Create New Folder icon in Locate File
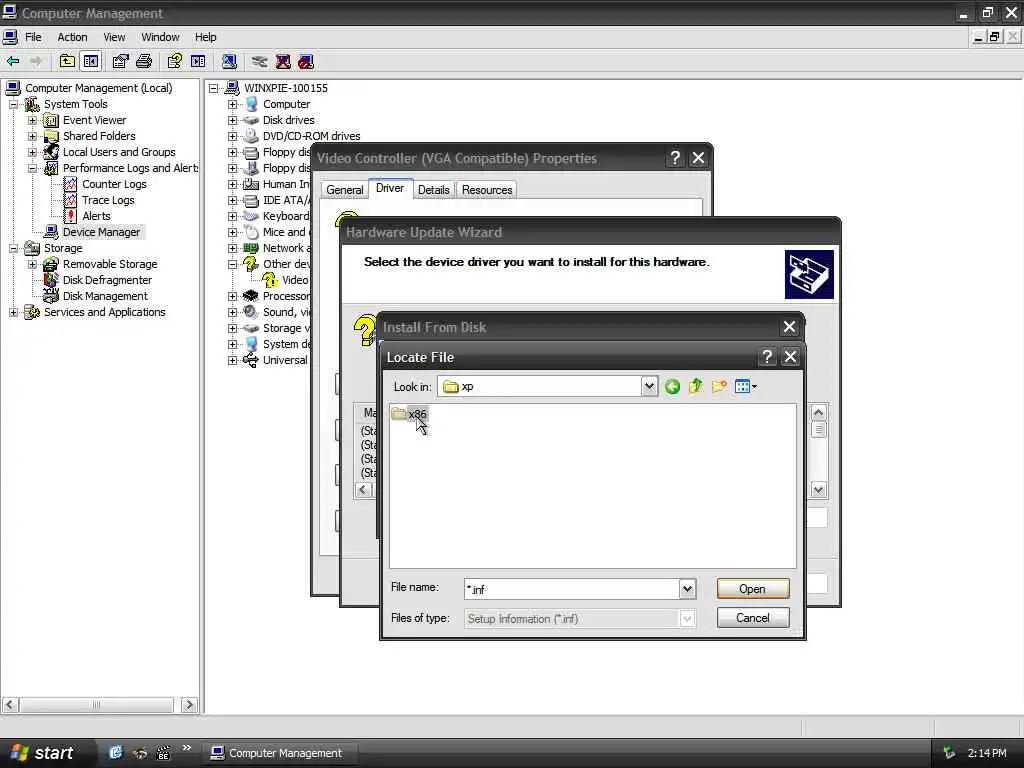 pos(719,387)
